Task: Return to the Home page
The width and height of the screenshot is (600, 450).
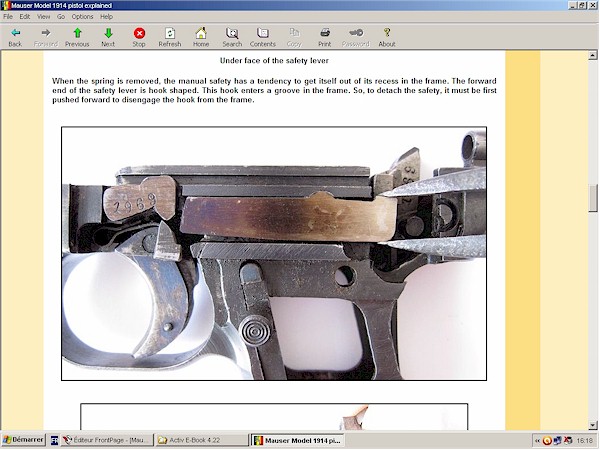Action: pyautogui.click(x=201, y=37)
